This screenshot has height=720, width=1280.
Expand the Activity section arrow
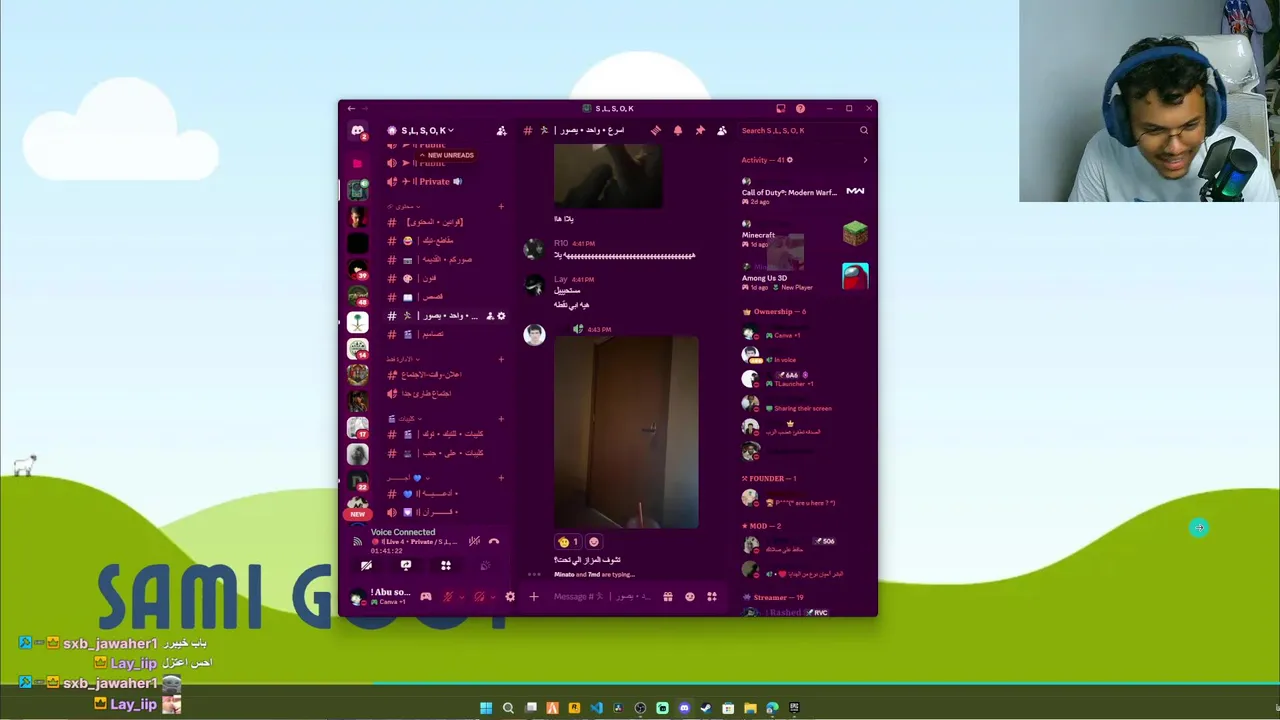865,160
